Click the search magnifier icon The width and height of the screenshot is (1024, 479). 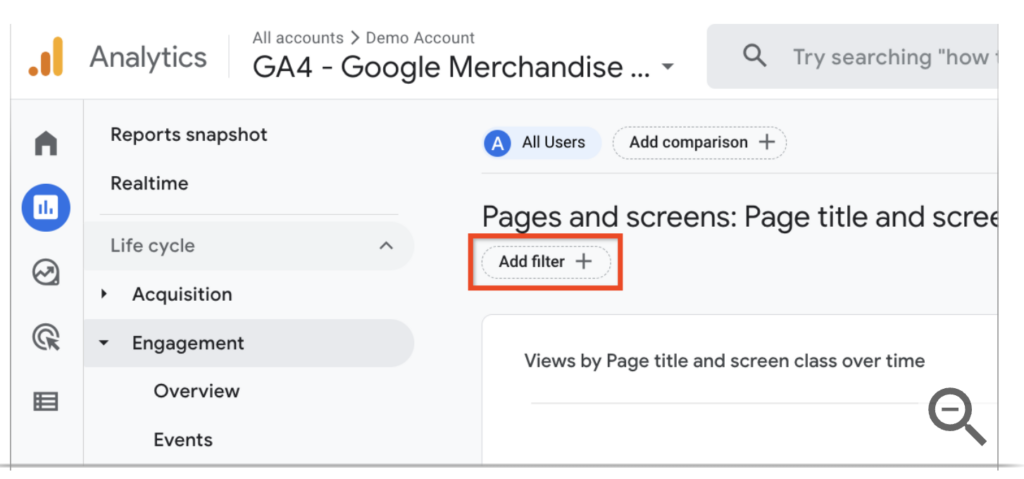(x=754, y=57)
